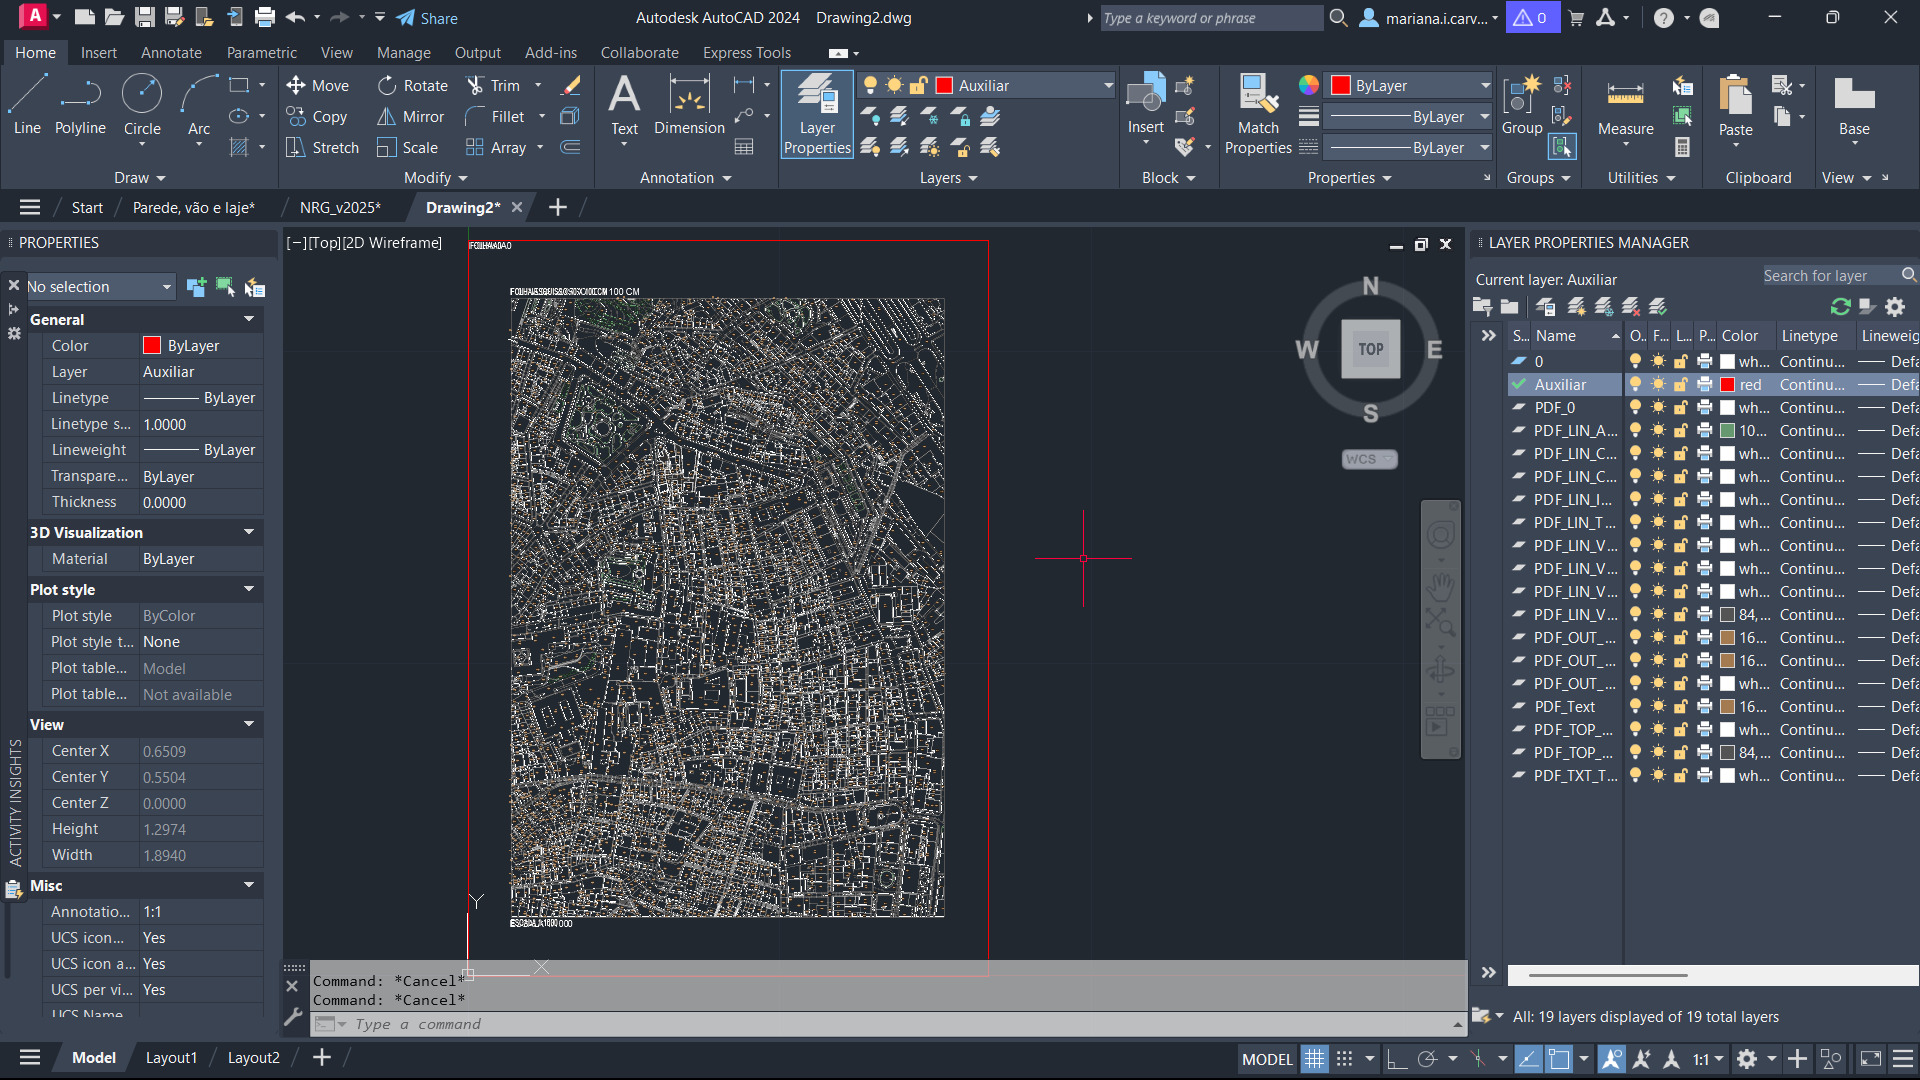Collapse the General properties section
This screenshot has height=1080, width=1920.
point(249,319)
